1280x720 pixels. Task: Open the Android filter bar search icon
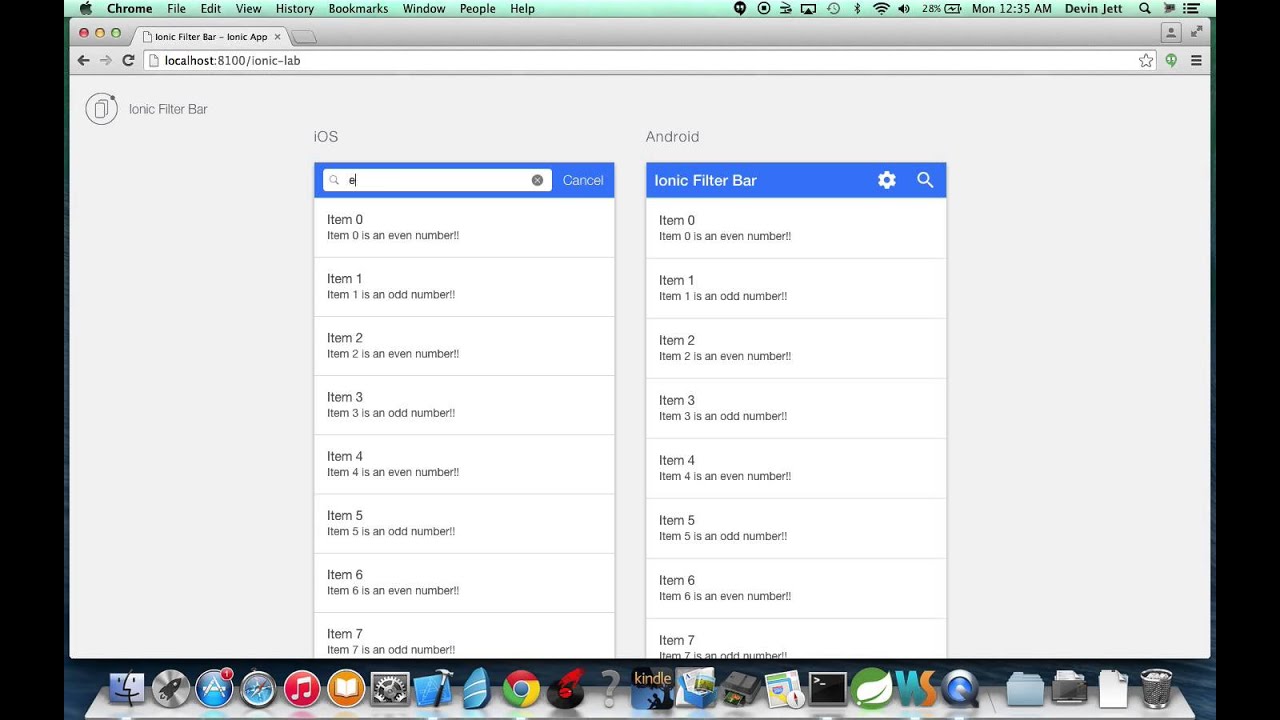coord(925,180)
